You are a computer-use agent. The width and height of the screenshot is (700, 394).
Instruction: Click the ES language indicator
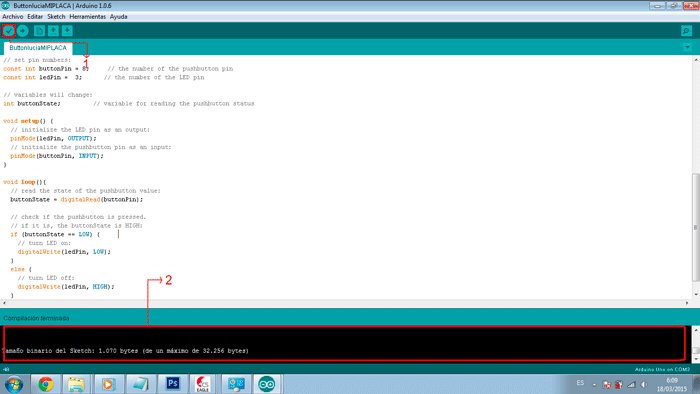click(x=580, y=383)
